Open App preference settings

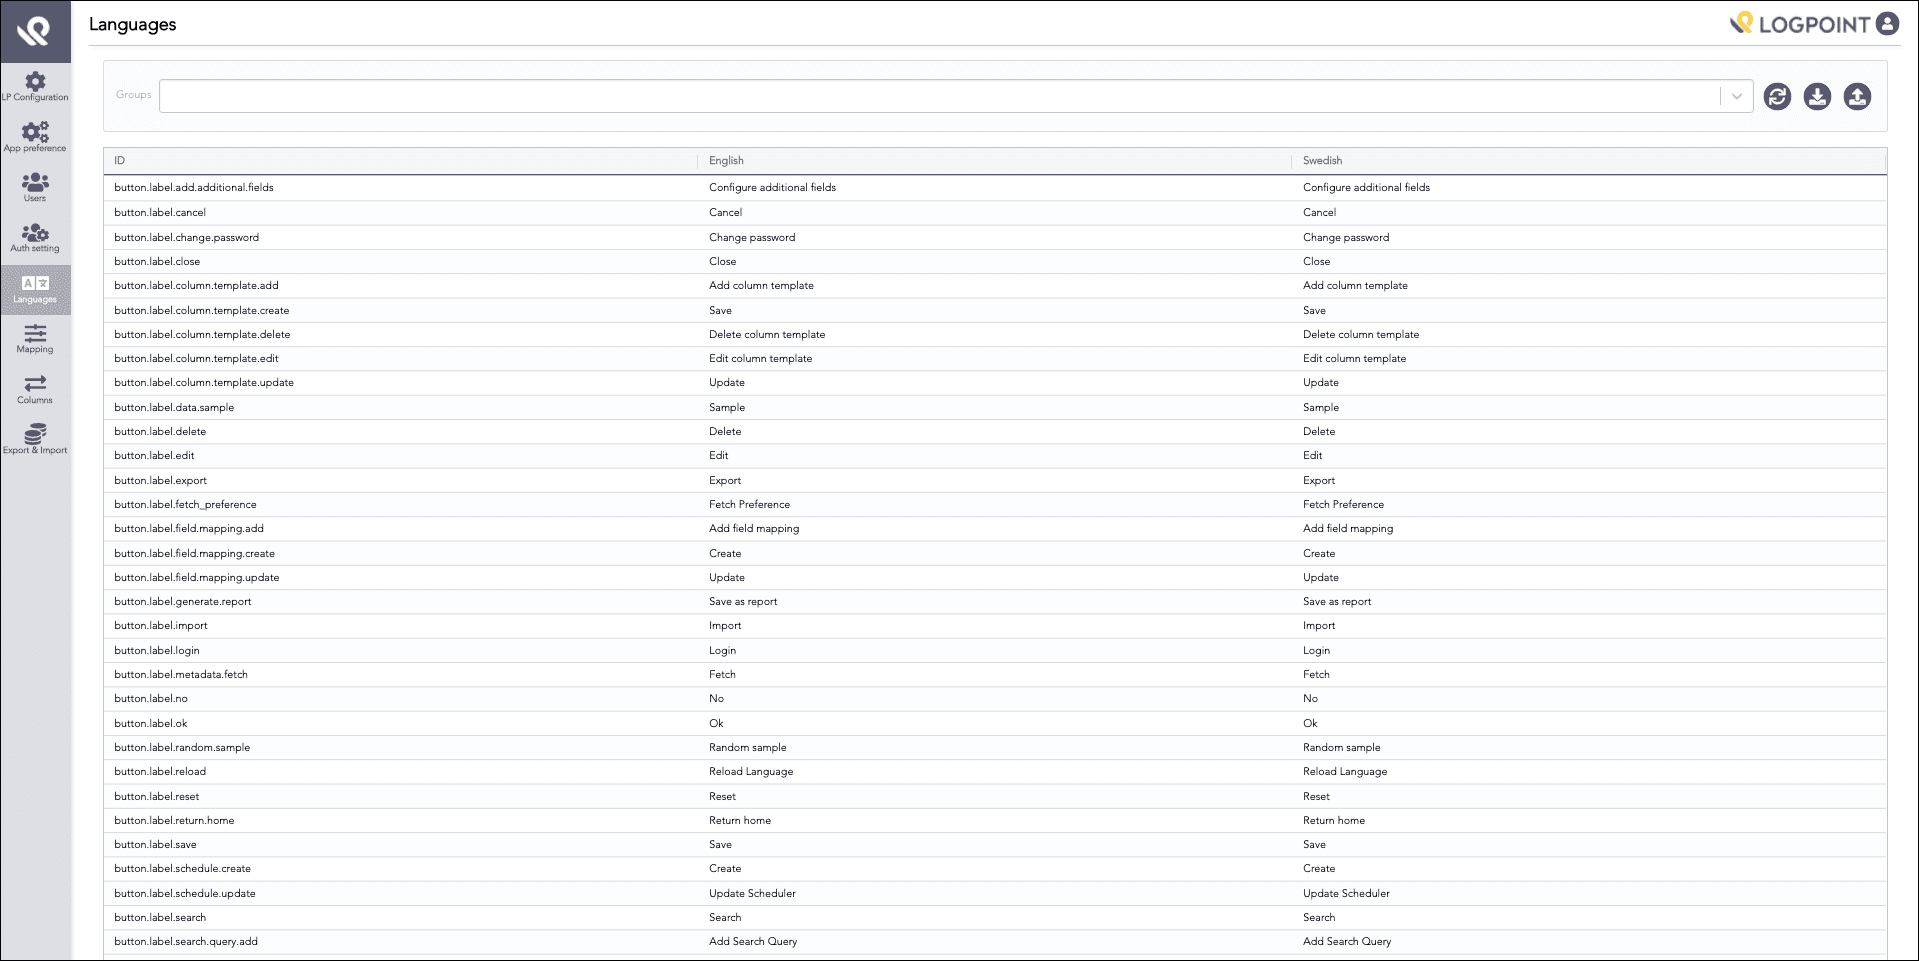(36, 138)
